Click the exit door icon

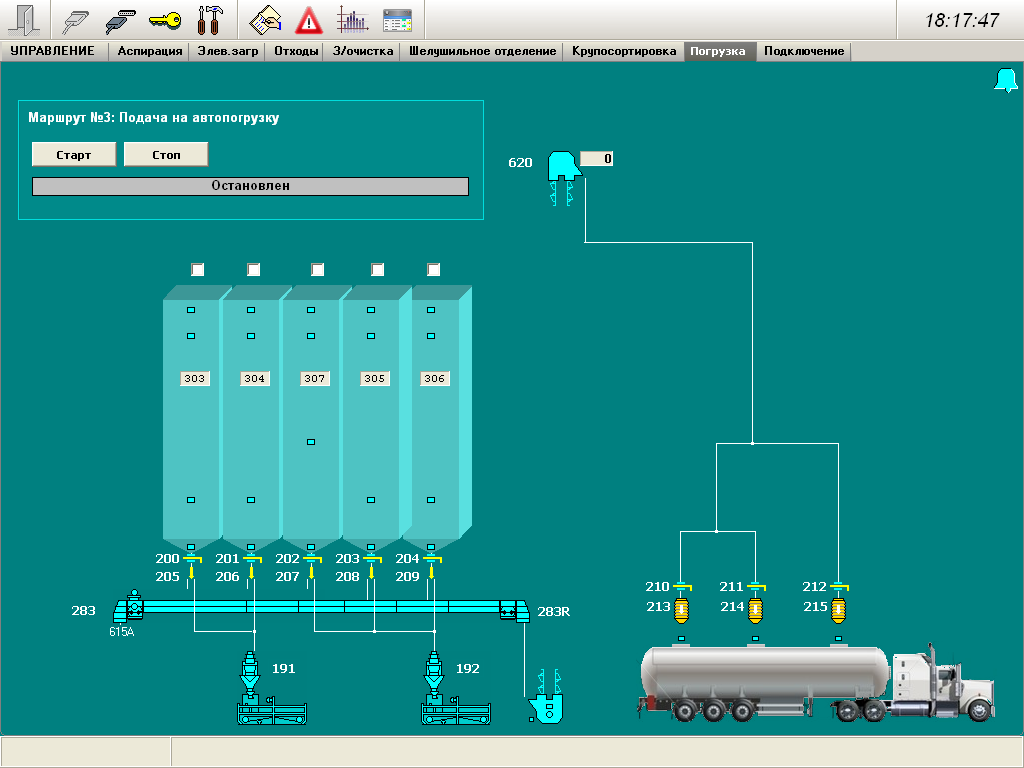(x=24, y=20)
